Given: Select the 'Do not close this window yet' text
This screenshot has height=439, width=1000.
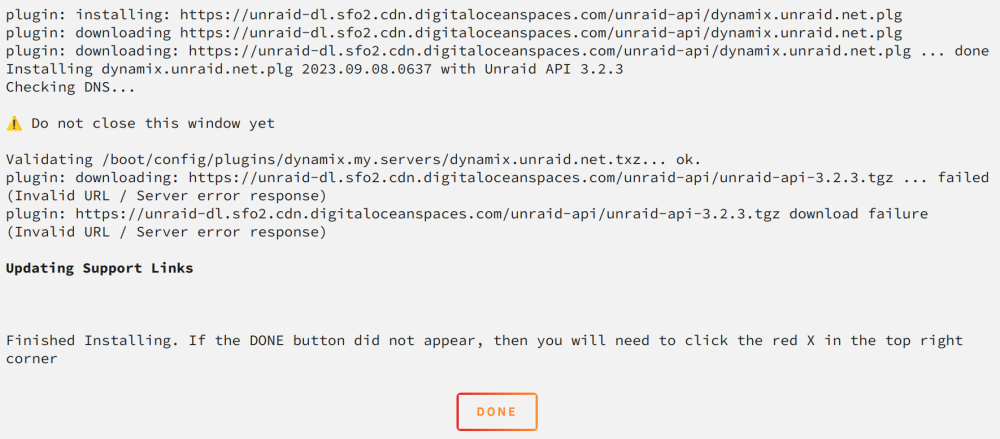Looking at the screenshot, I should 153,124.
